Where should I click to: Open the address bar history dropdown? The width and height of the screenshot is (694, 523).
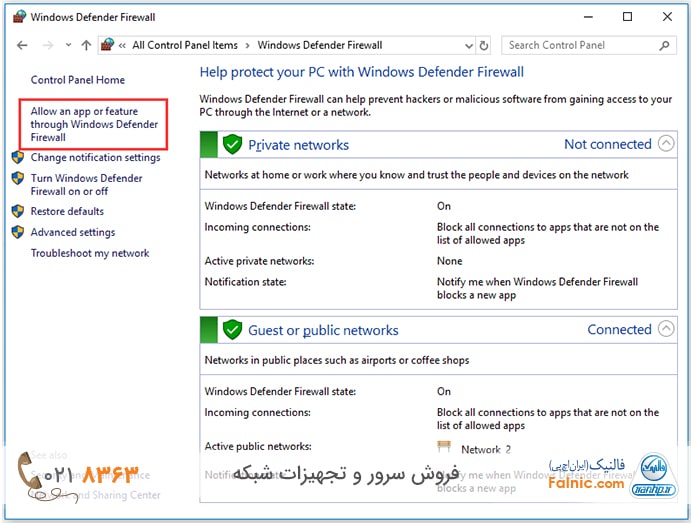tap(468, 45)
